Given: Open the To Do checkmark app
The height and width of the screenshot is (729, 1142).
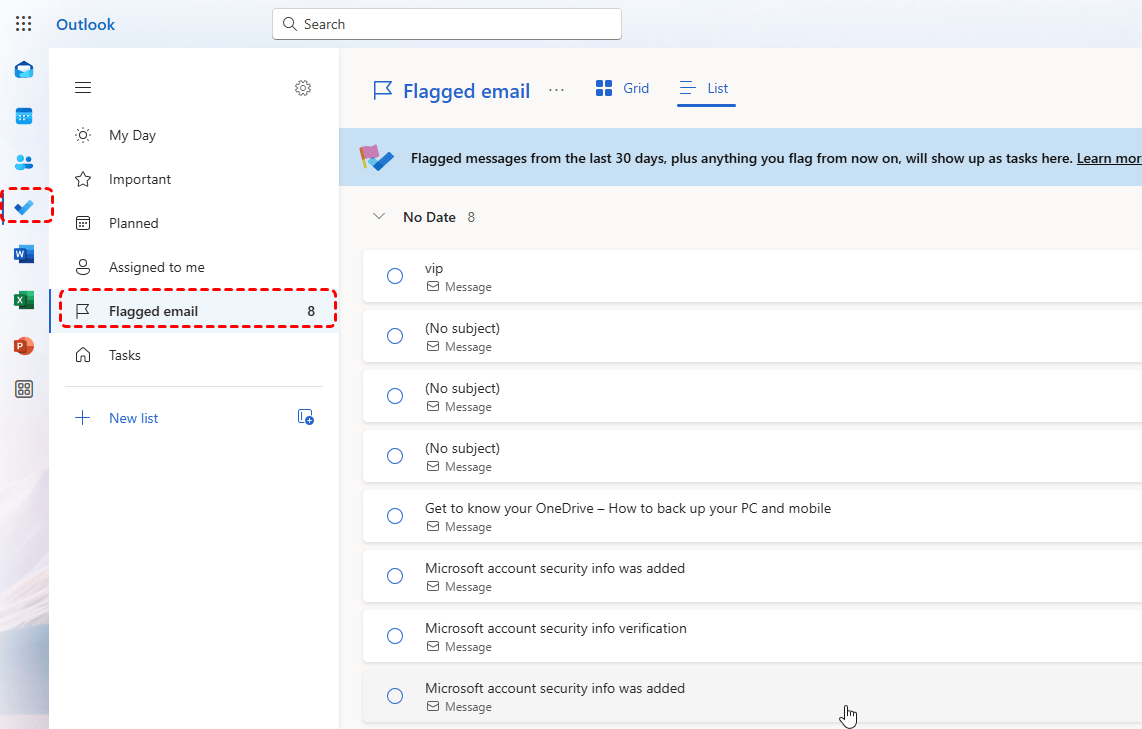Looking at the screenshot, I should click(x=24, y=208).
